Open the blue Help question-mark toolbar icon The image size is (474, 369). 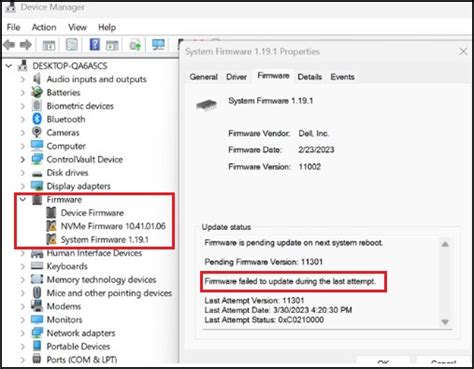[x=95, y=44]
